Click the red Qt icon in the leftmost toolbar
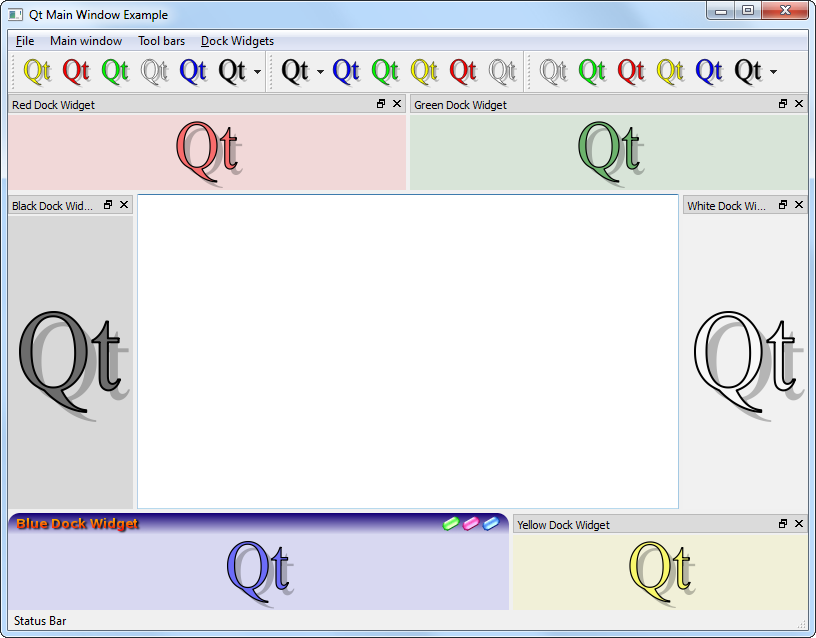Viewport: 816px width, 638px height. (x=76, y=71)
